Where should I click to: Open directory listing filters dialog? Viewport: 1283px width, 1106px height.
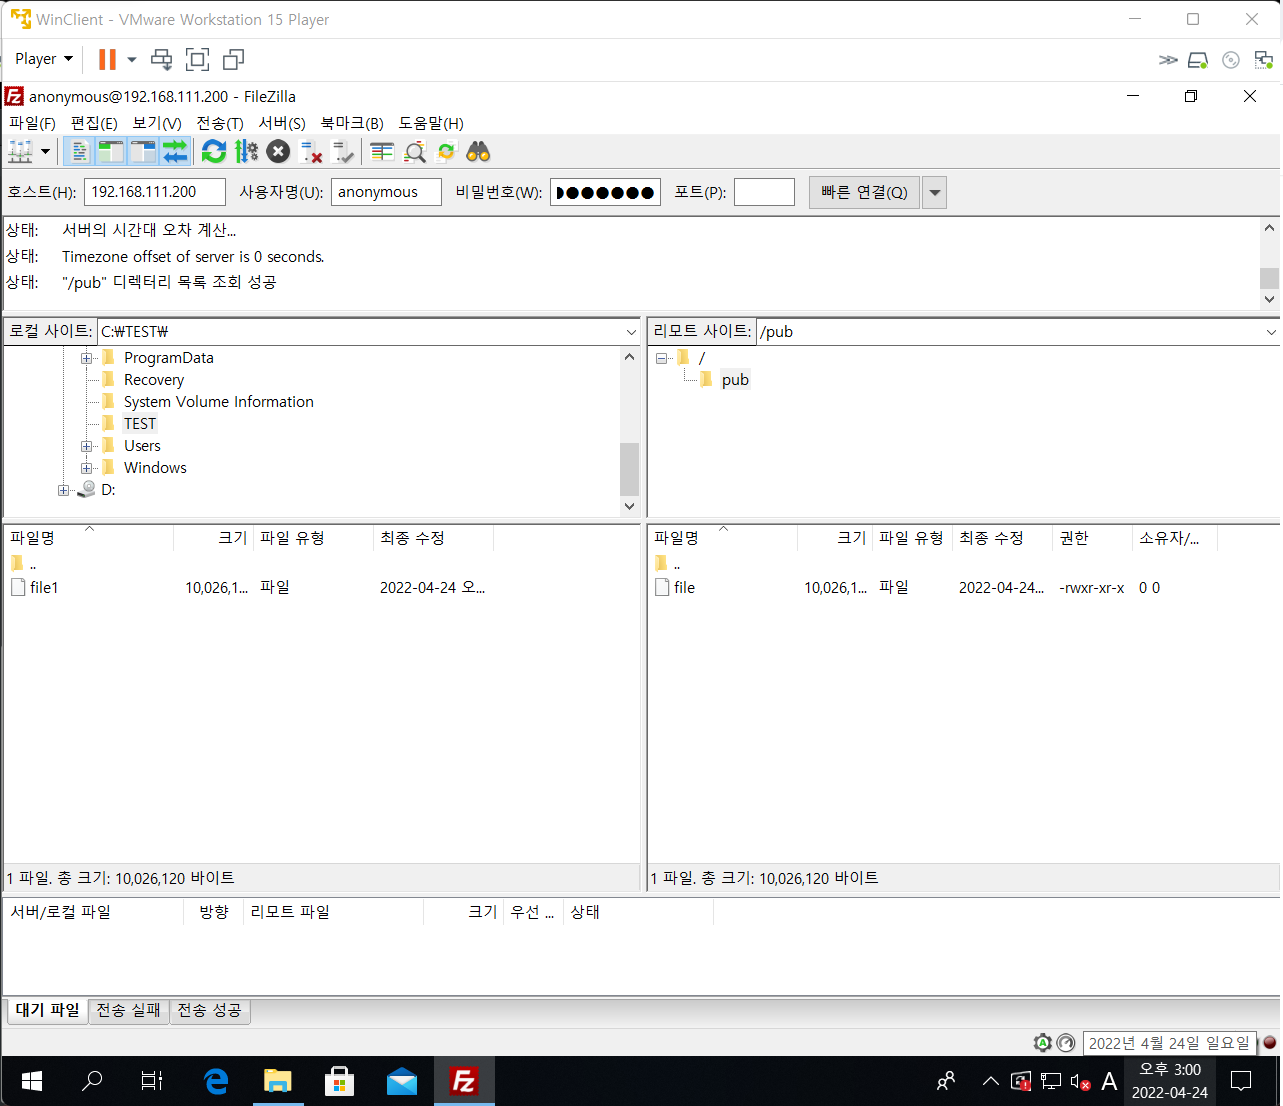pos(382,152)
